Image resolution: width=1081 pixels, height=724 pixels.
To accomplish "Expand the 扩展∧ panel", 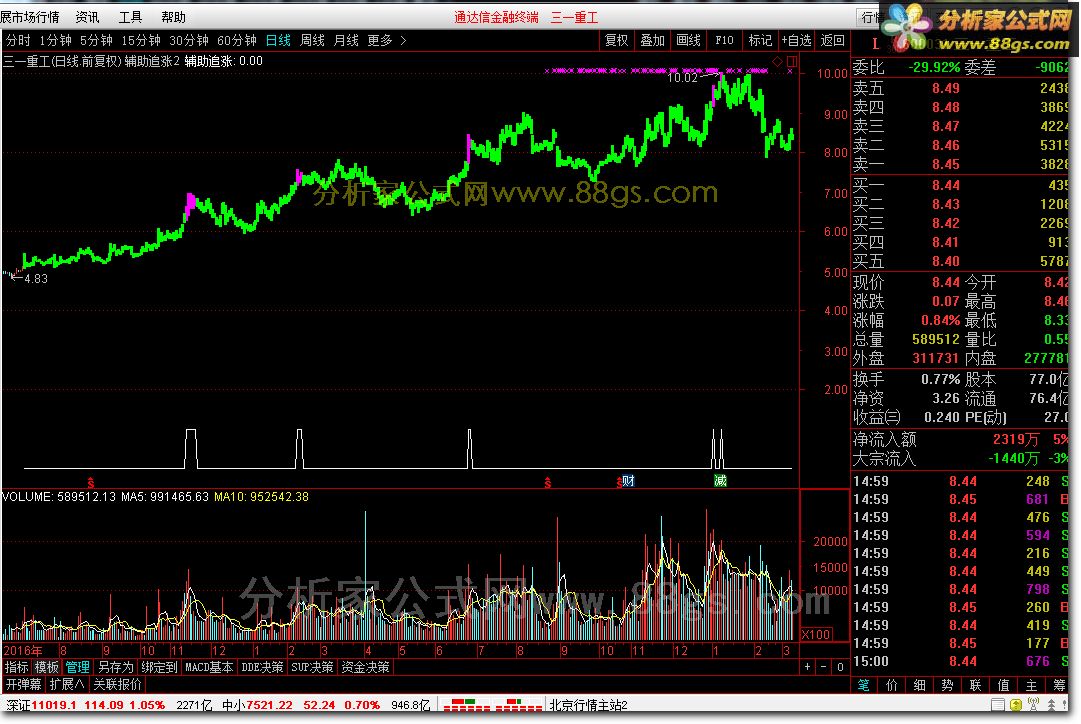I will (x=67, y=684).
